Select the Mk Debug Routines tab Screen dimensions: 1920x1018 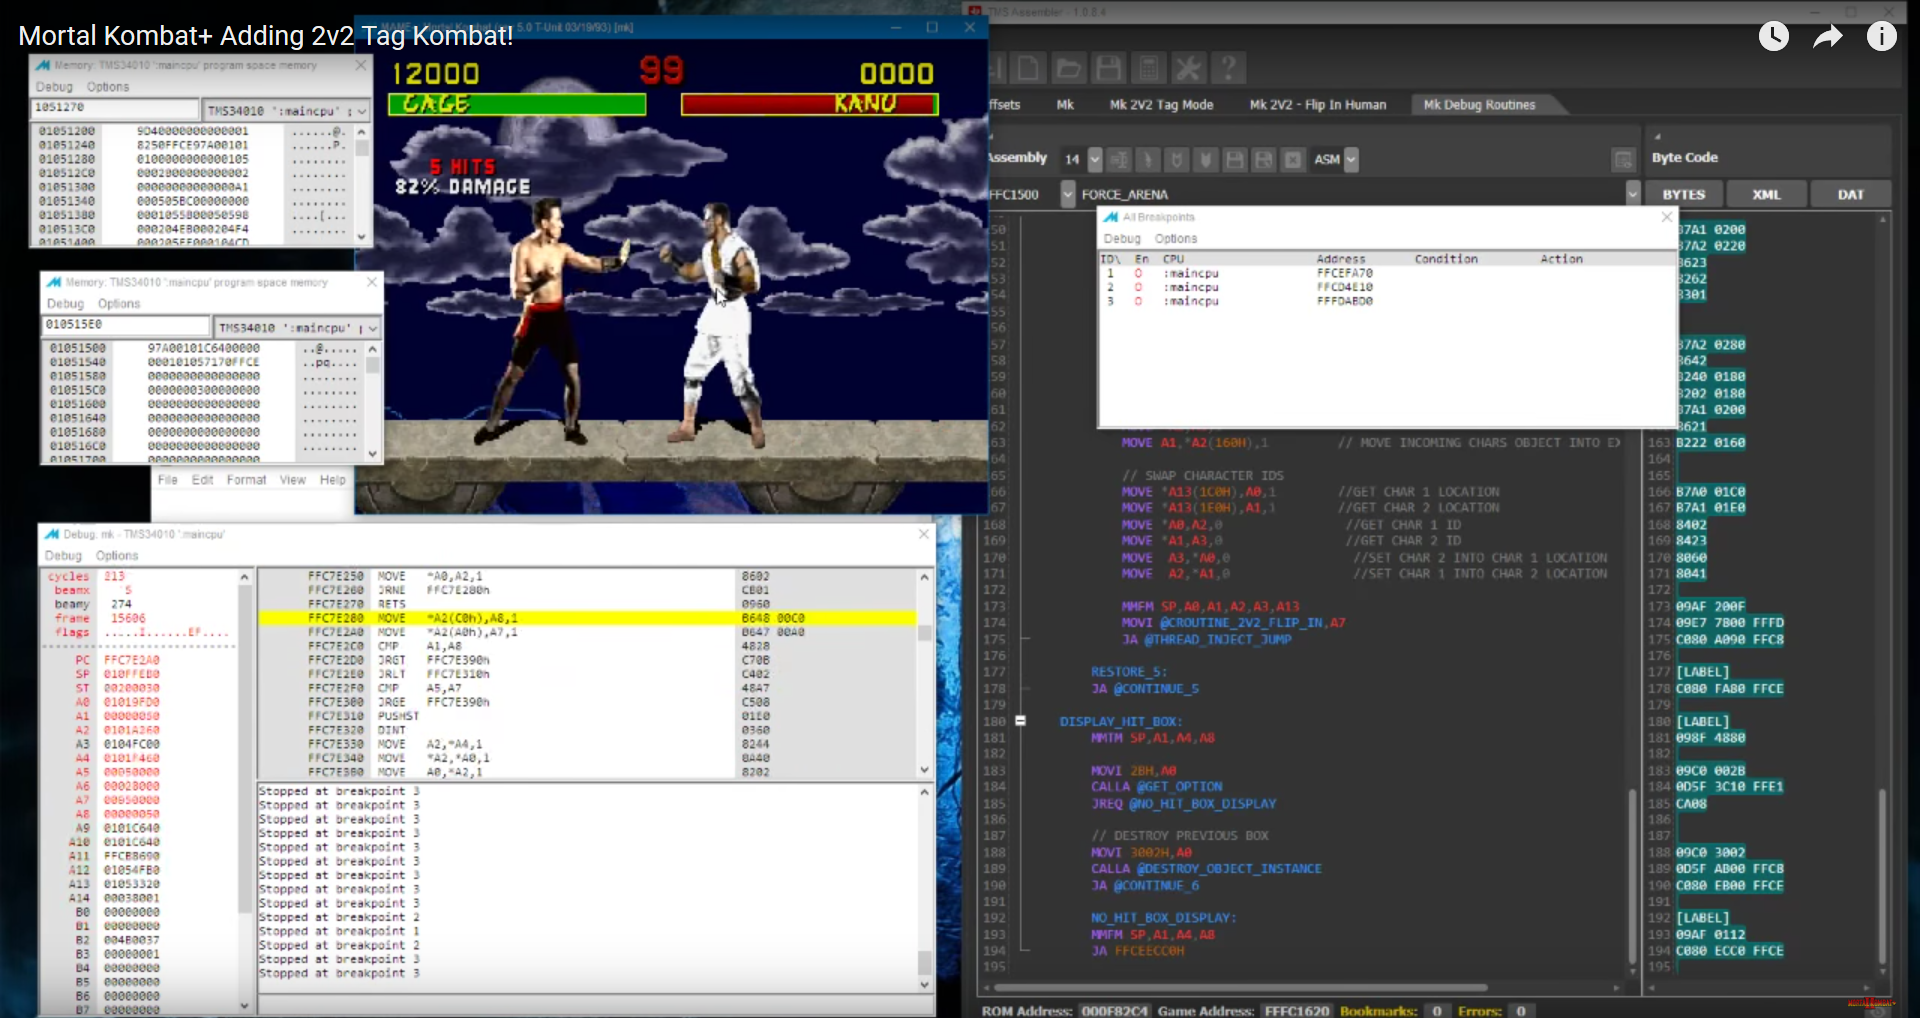pyautogui.click(x=1479, y=104)
